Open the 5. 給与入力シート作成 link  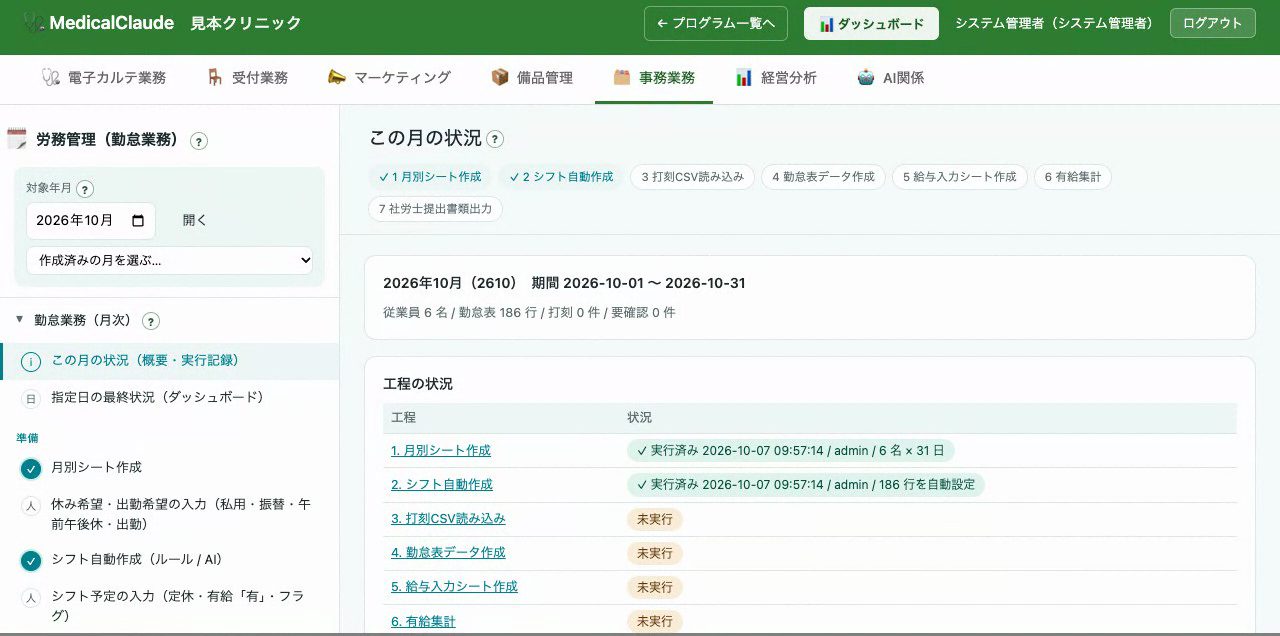454,587
